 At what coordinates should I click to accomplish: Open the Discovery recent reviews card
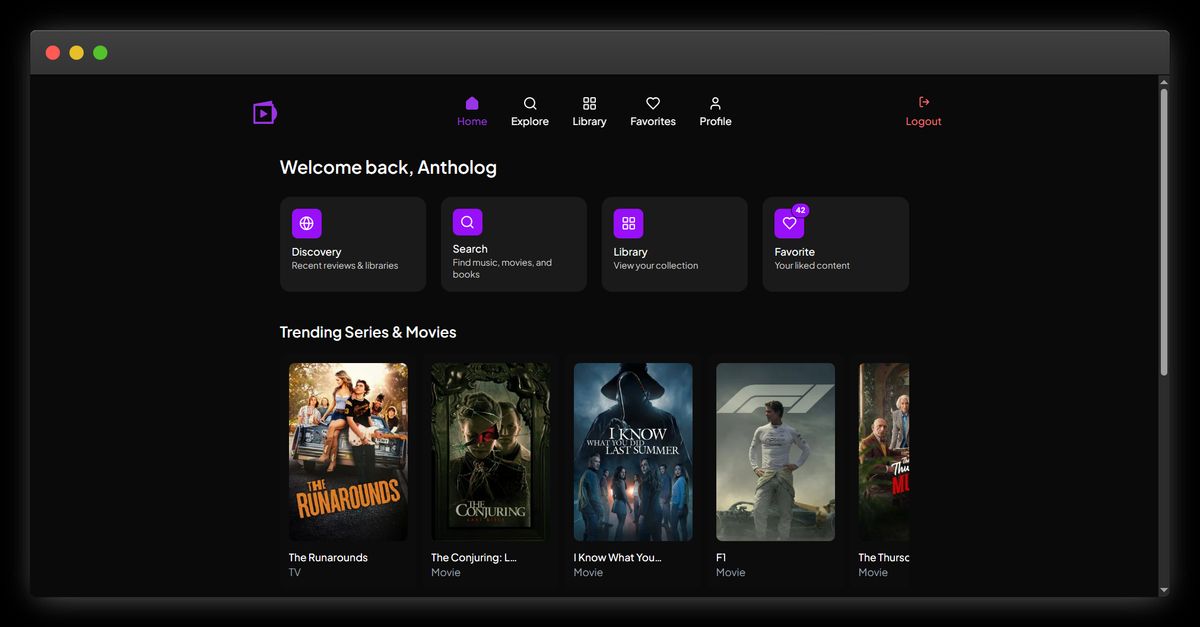(x=353, y=259)
